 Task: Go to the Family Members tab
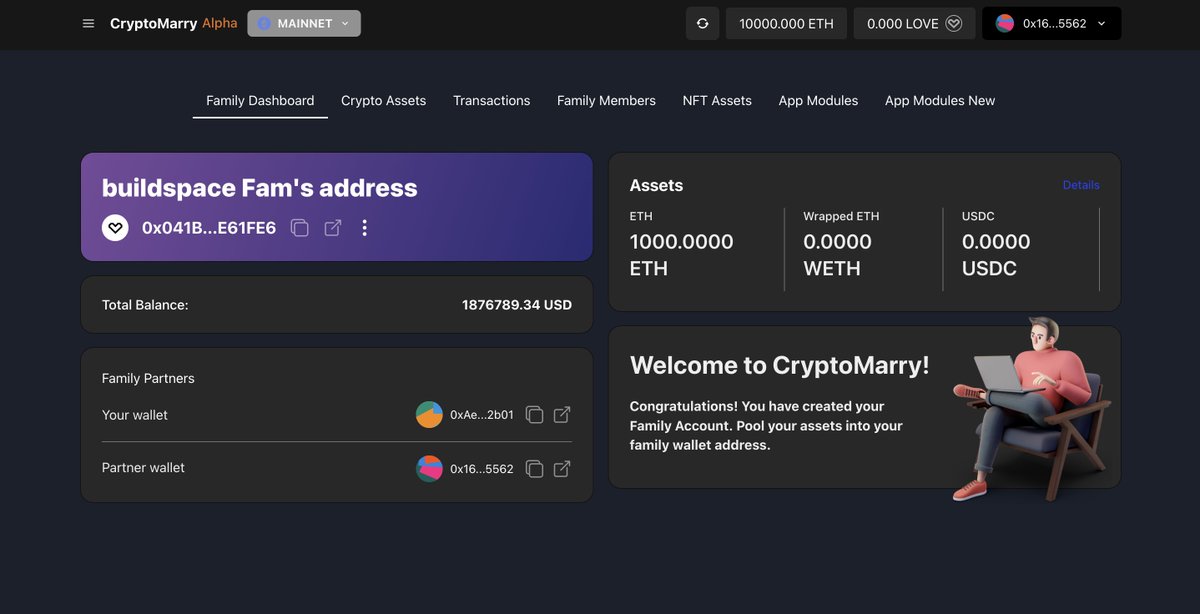[606, 100]
